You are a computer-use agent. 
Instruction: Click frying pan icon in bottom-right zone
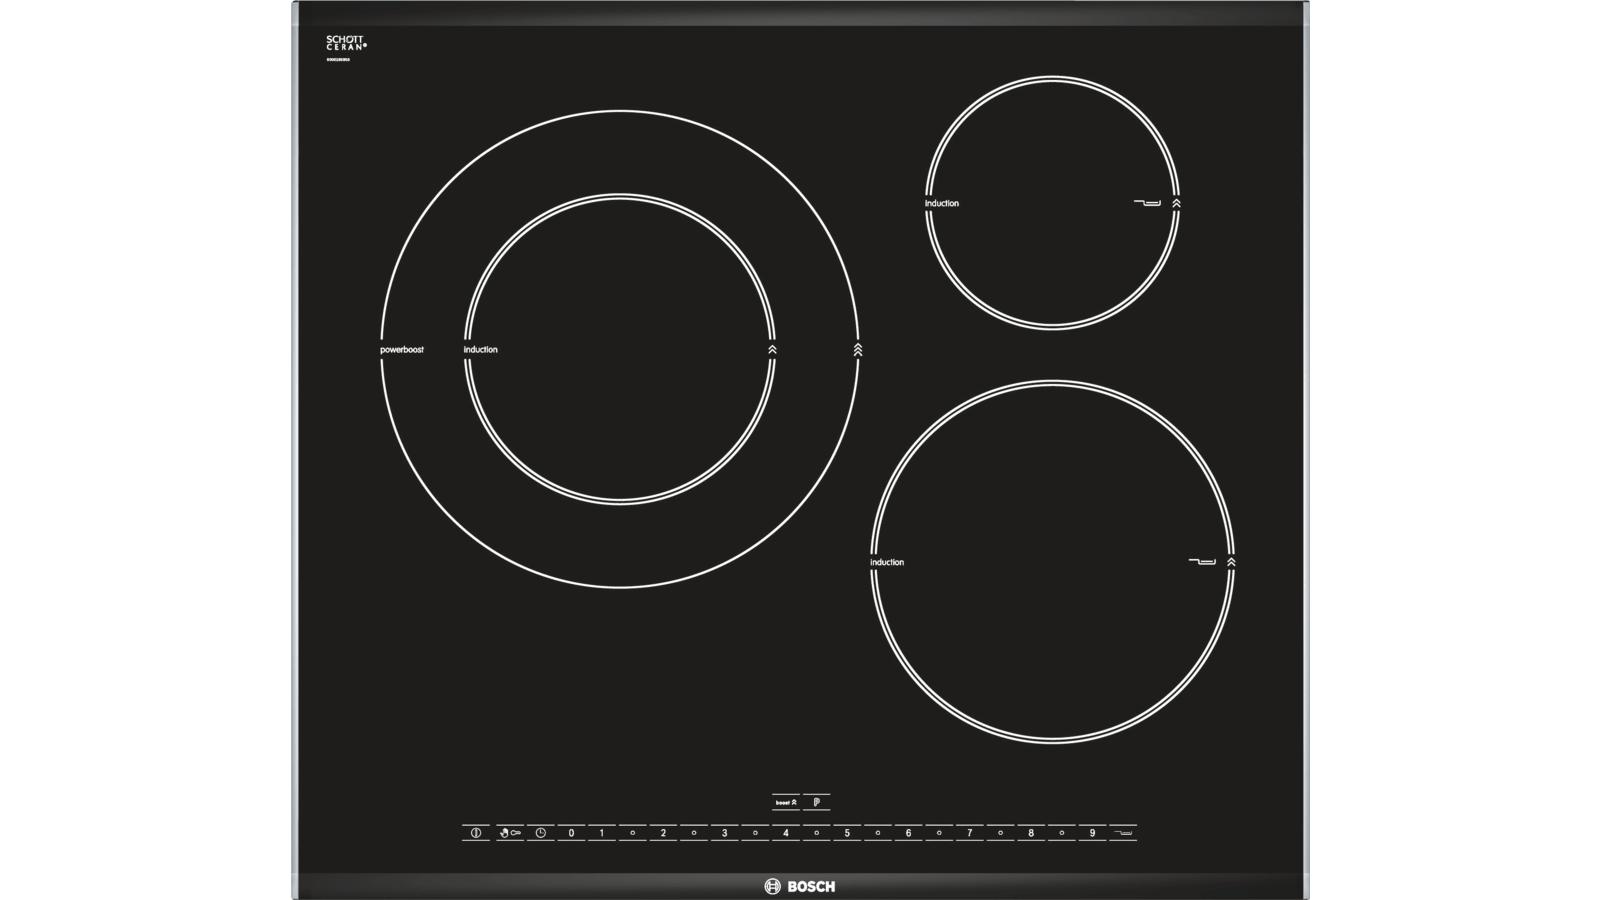[1203, 562]
